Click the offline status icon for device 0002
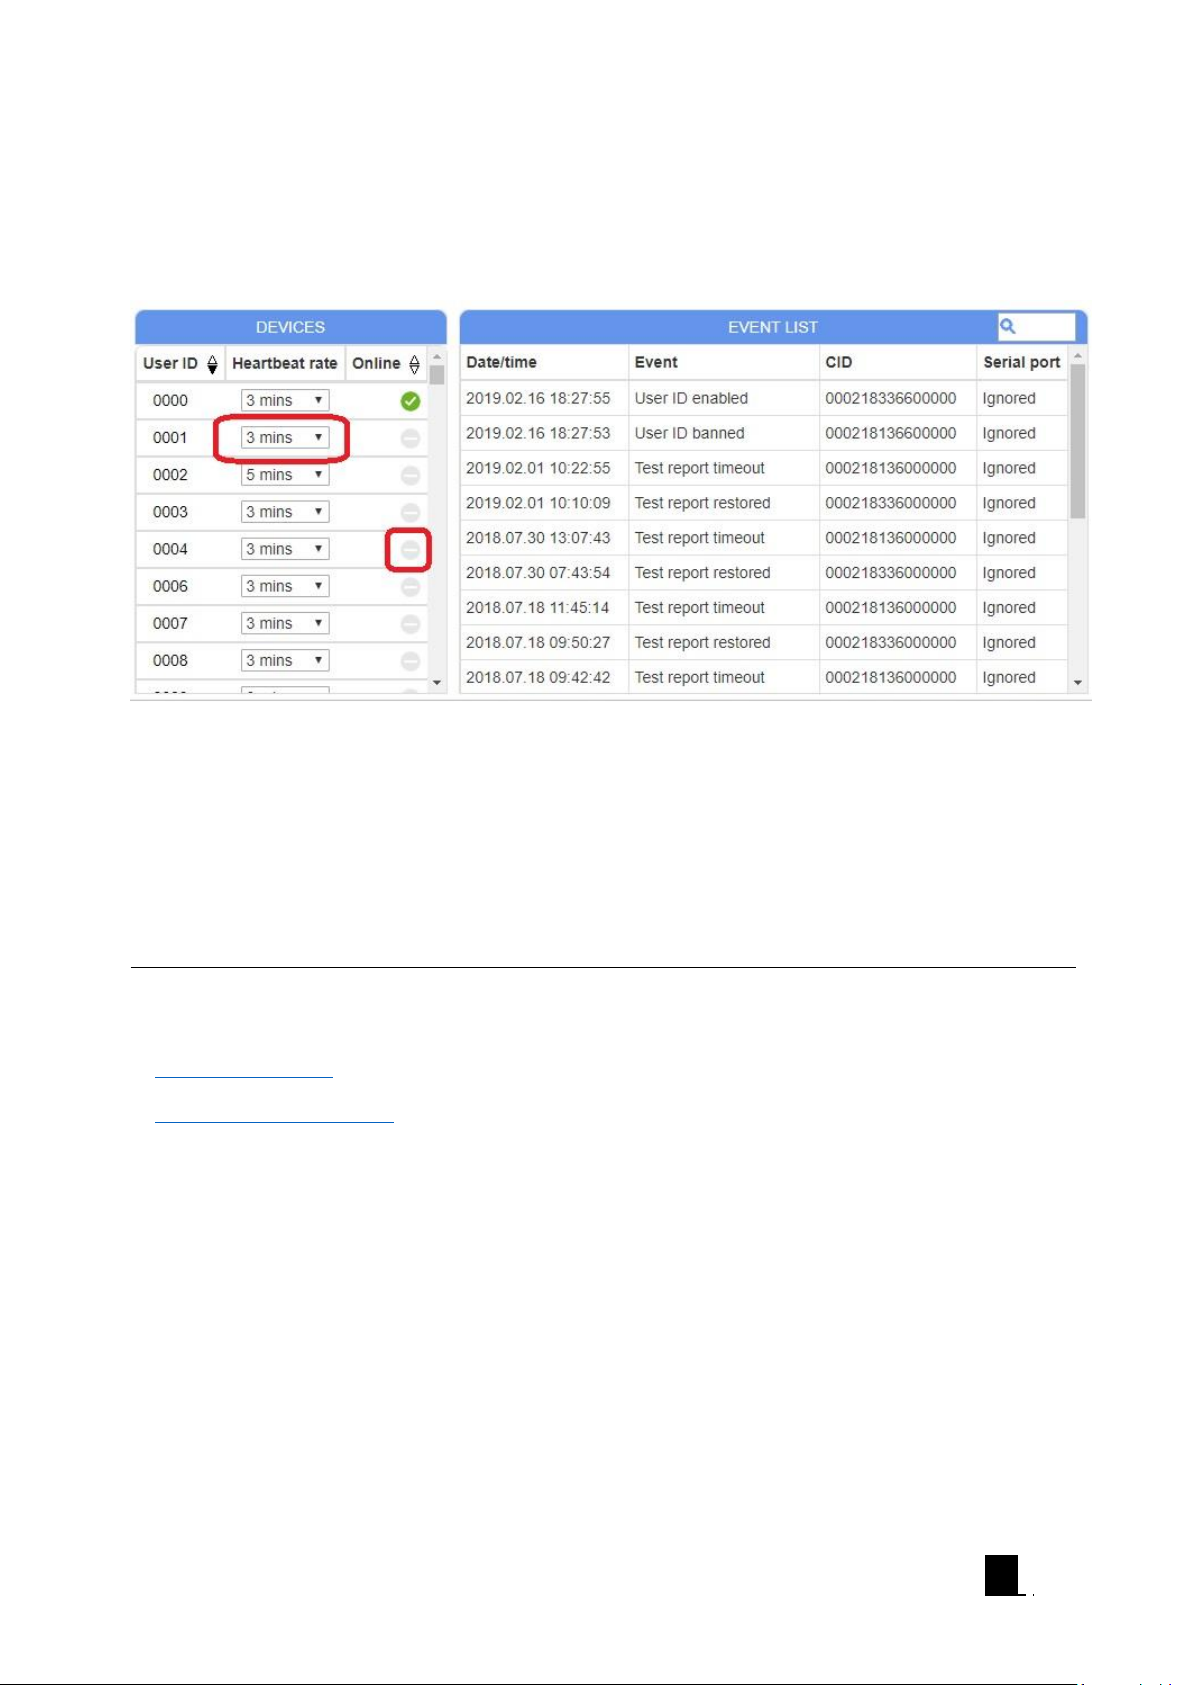The image size is (1192, 1685). [x=410, y=475]
